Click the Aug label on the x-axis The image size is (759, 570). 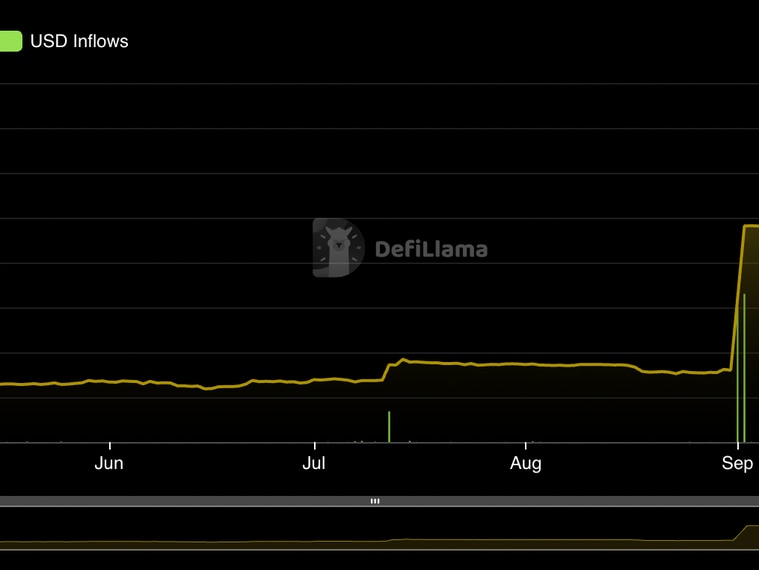pyautogui.click(x=526, y=463)
